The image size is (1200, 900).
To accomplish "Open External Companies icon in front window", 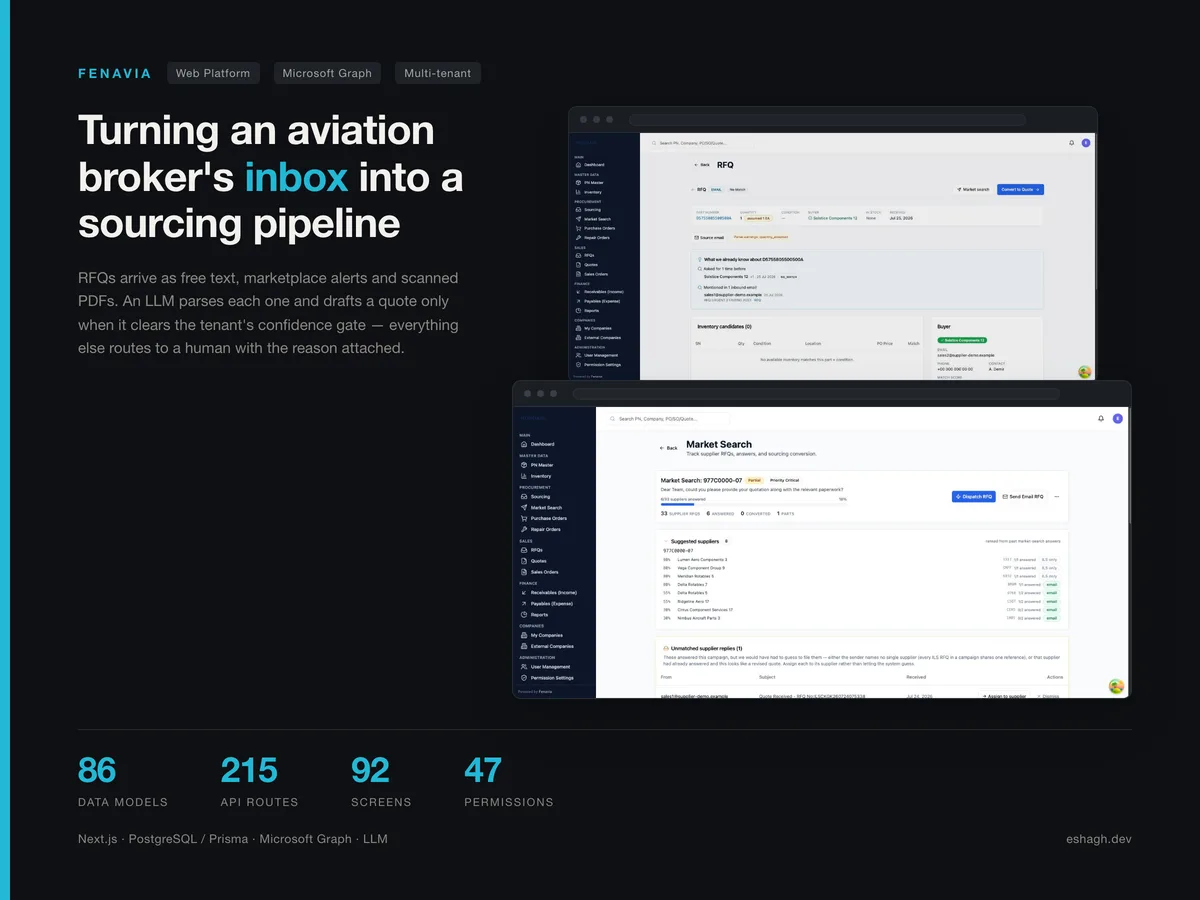I will pos(525,646).
